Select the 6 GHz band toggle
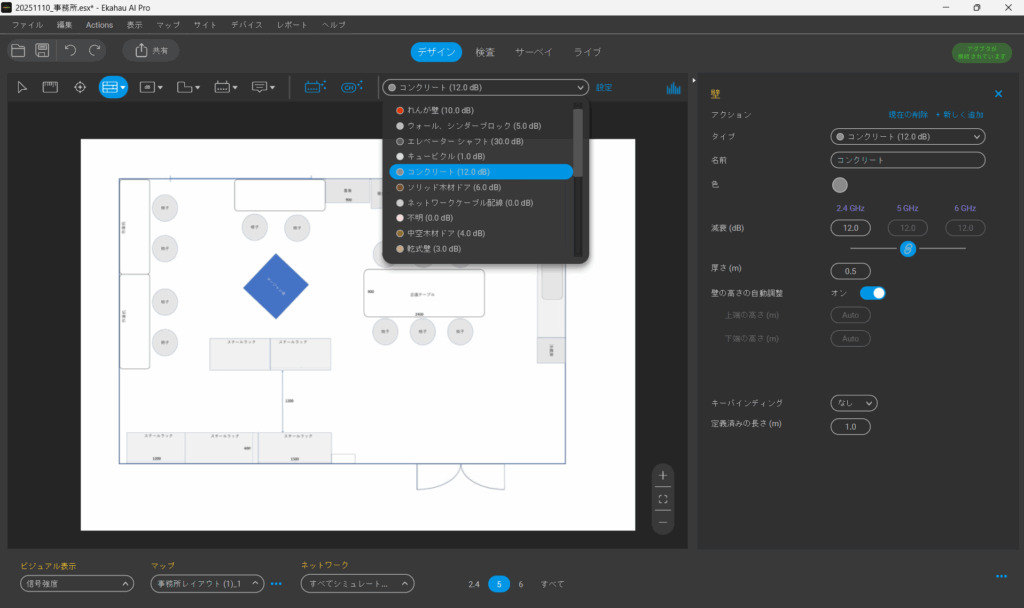This screenshot has width=1024, height=608. 520,584
